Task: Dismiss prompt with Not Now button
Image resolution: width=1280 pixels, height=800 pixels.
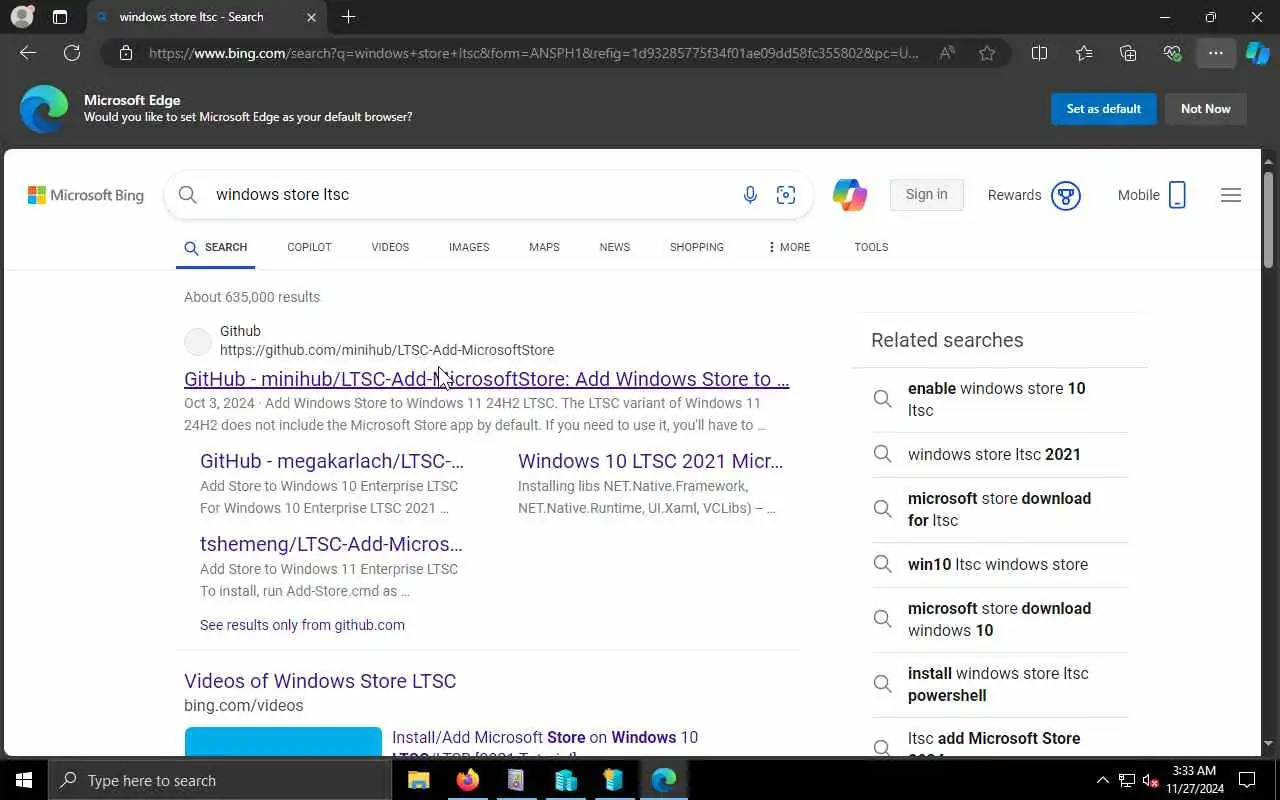Action: click(x=1206, y=109)
